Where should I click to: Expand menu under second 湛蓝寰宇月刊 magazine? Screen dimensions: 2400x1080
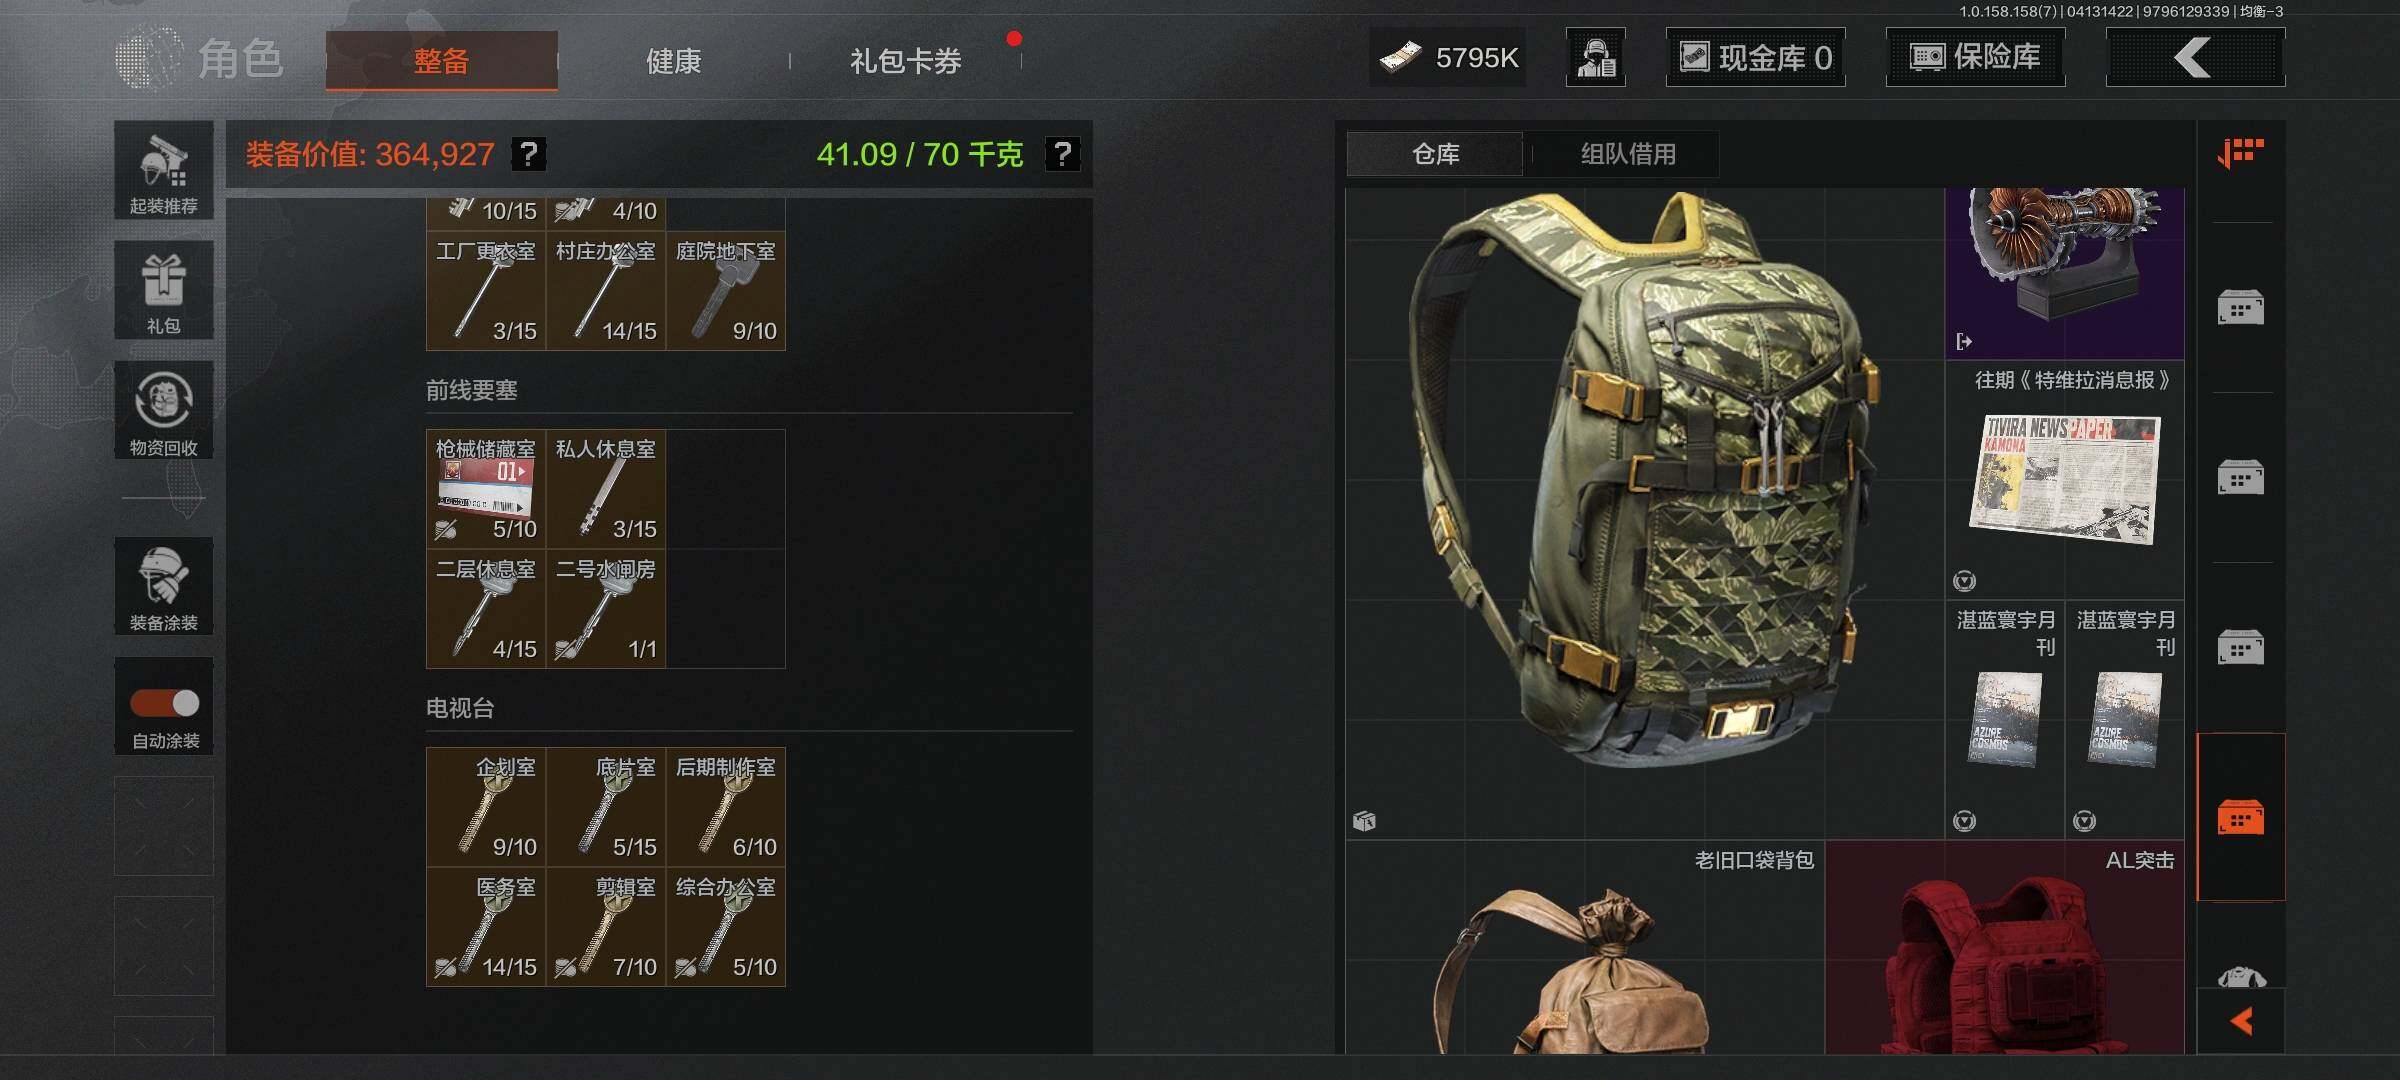(2084, 821)
